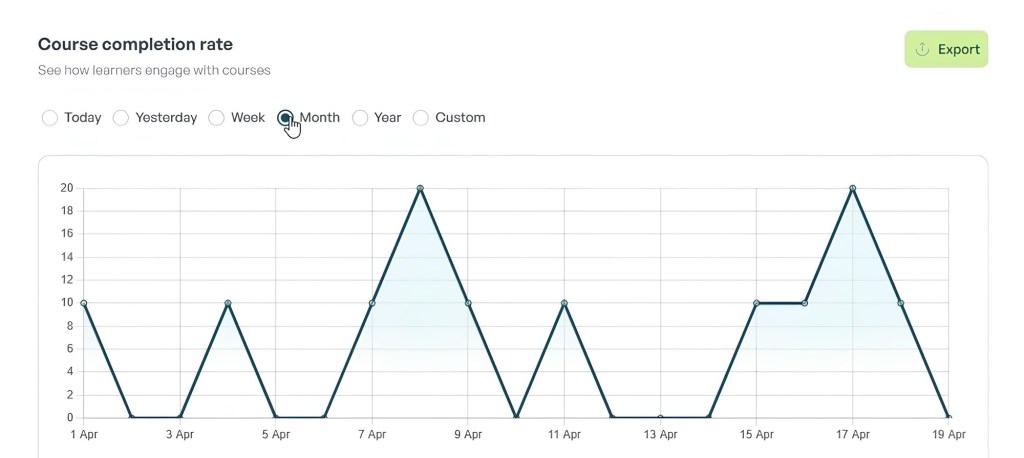Viewport: 1024px width, 458px height.
Task: Pick the Custom date range option
Action: point(421,118)
